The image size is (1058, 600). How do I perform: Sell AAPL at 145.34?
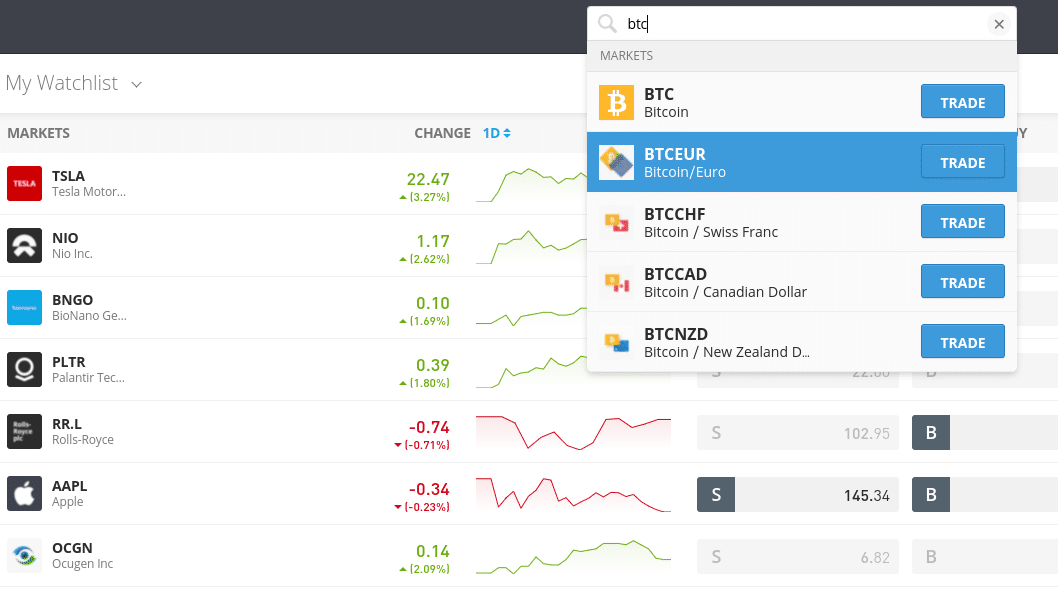pyautogui.click(x=798, y=495)
